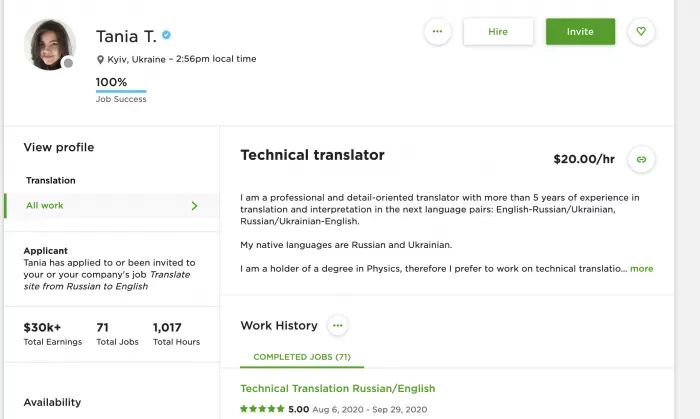This screenshot has height=419, width=700.
Task: Click the grey offline status dot on avatar
Action: [68, 63]
